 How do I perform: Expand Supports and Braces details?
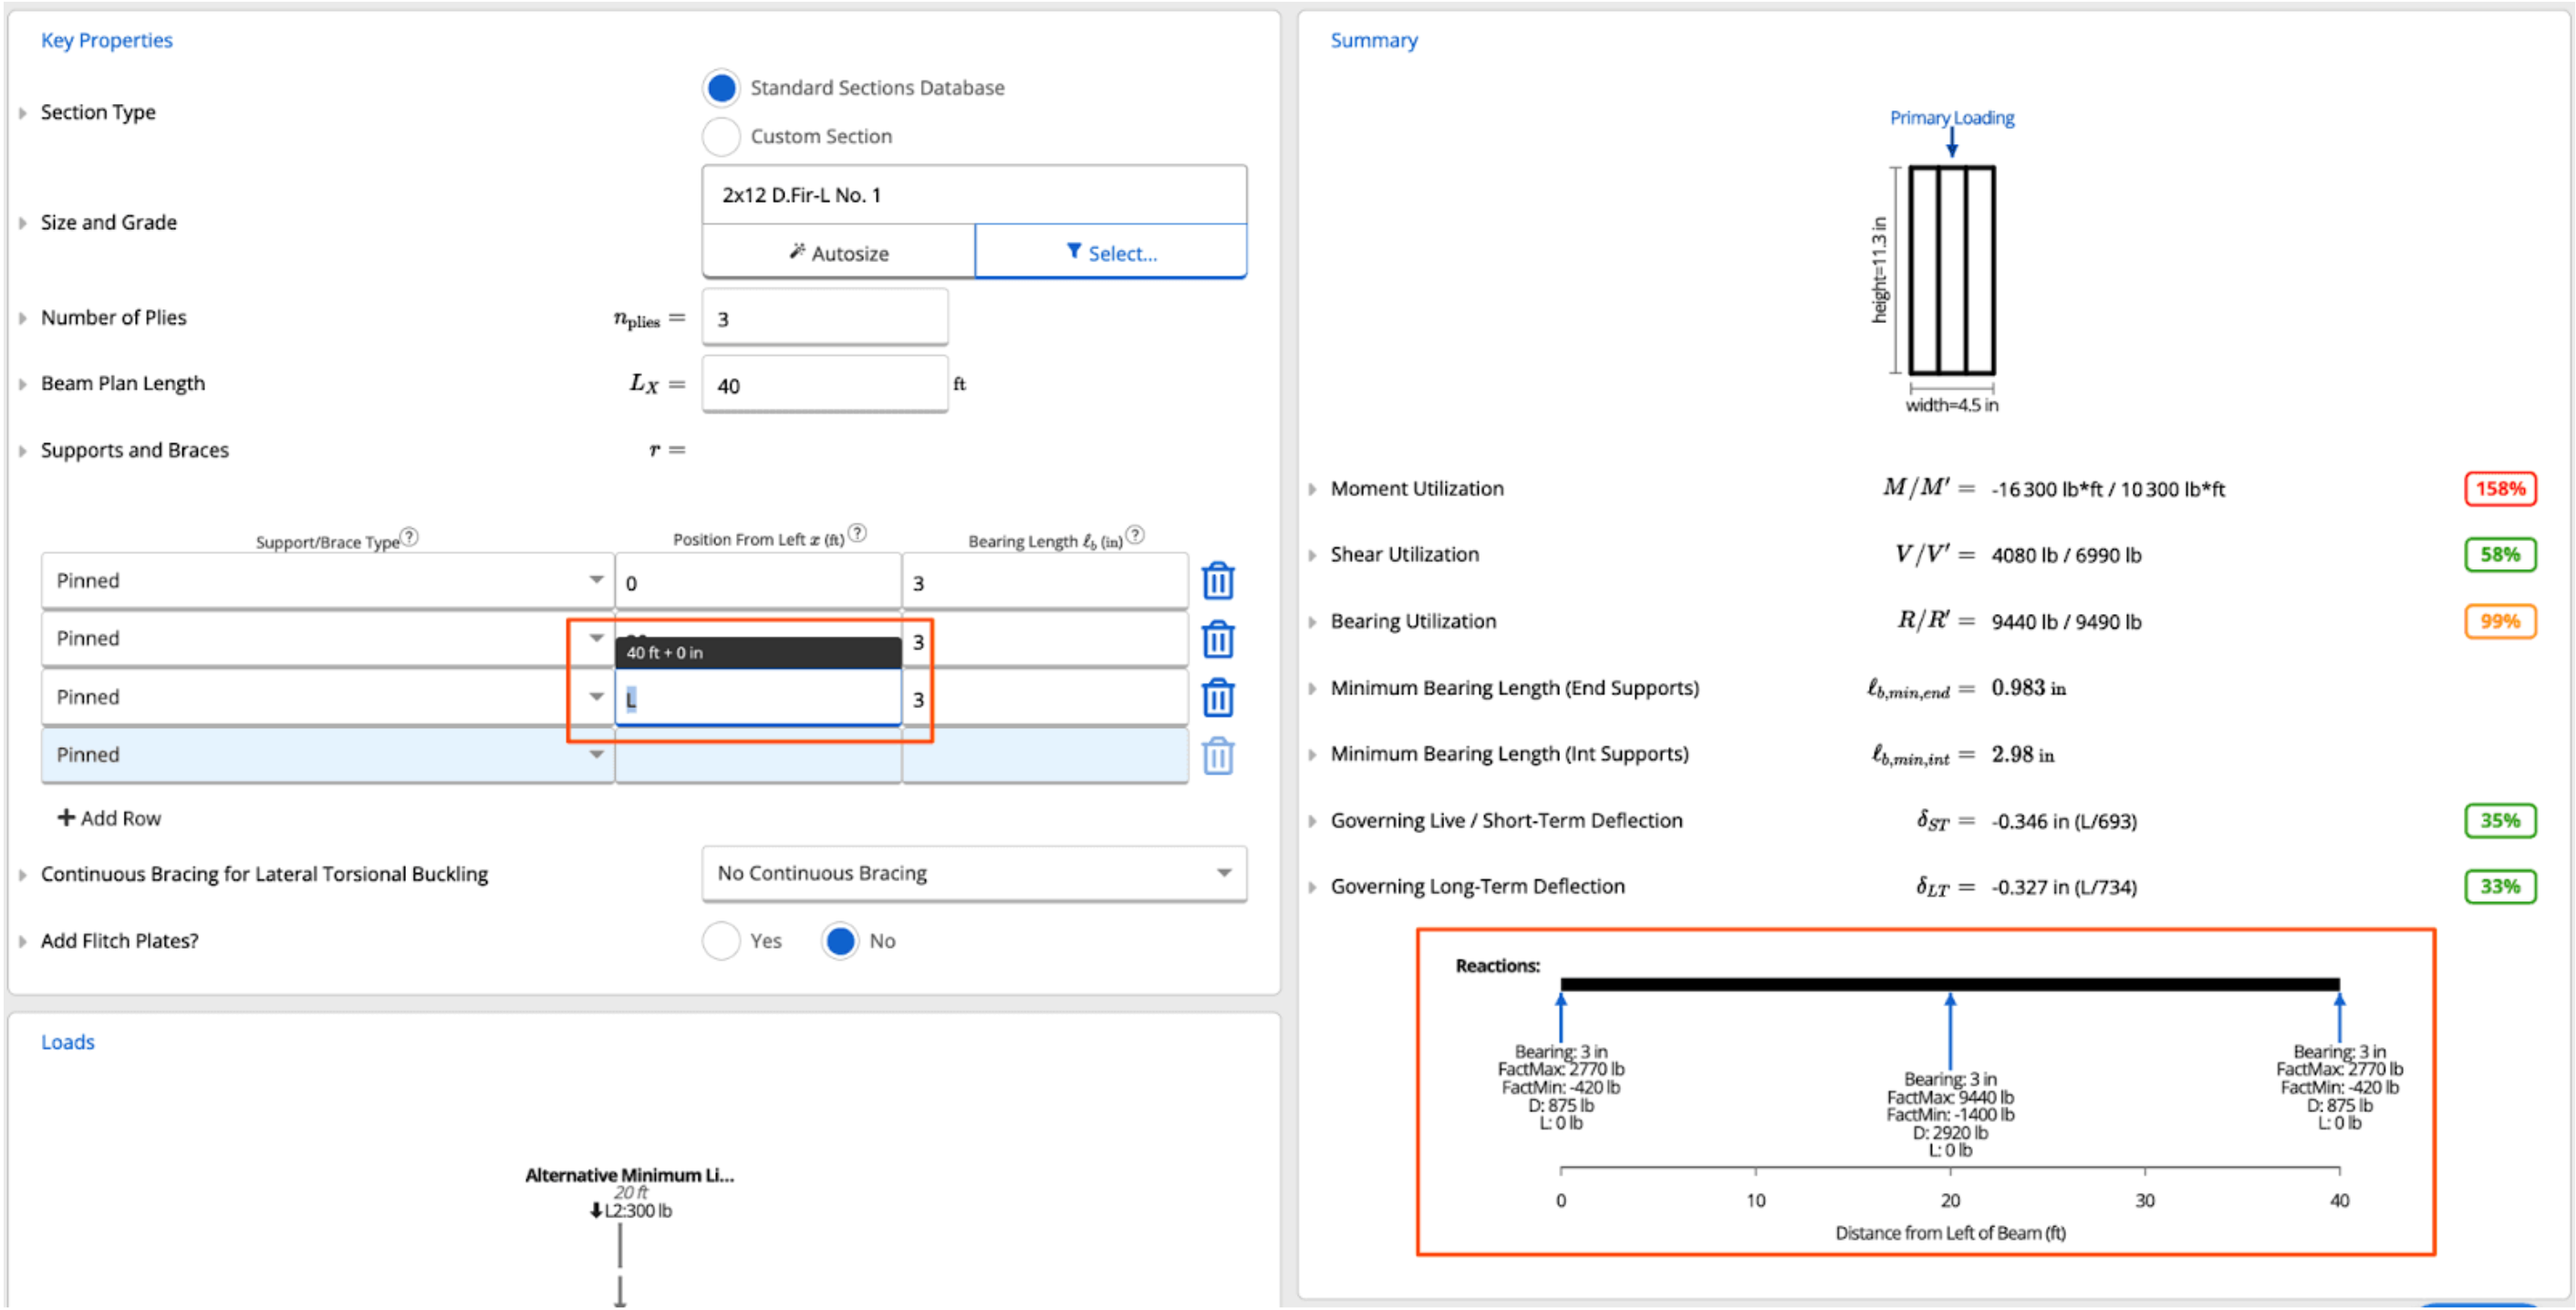pos(23,451)
